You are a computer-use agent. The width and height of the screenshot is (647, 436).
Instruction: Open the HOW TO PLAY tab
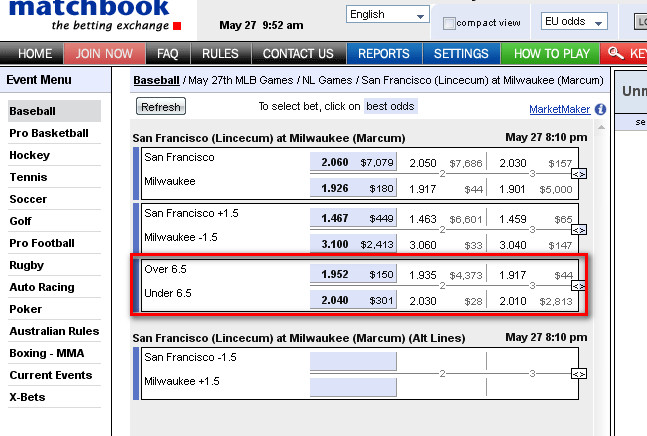click(551, 54)
